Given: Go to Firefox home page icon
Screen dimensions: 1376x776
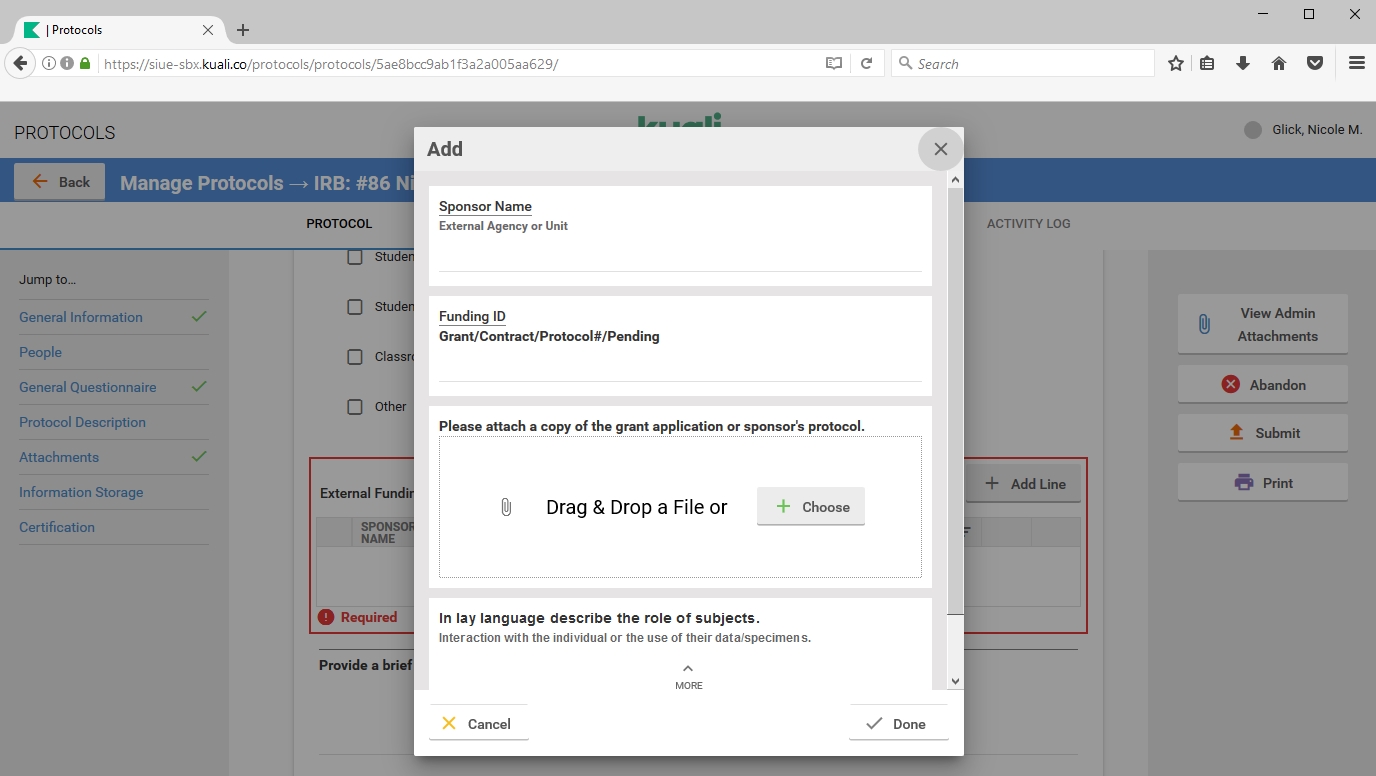Looking at the screenshot, I should coord(1279,63).
